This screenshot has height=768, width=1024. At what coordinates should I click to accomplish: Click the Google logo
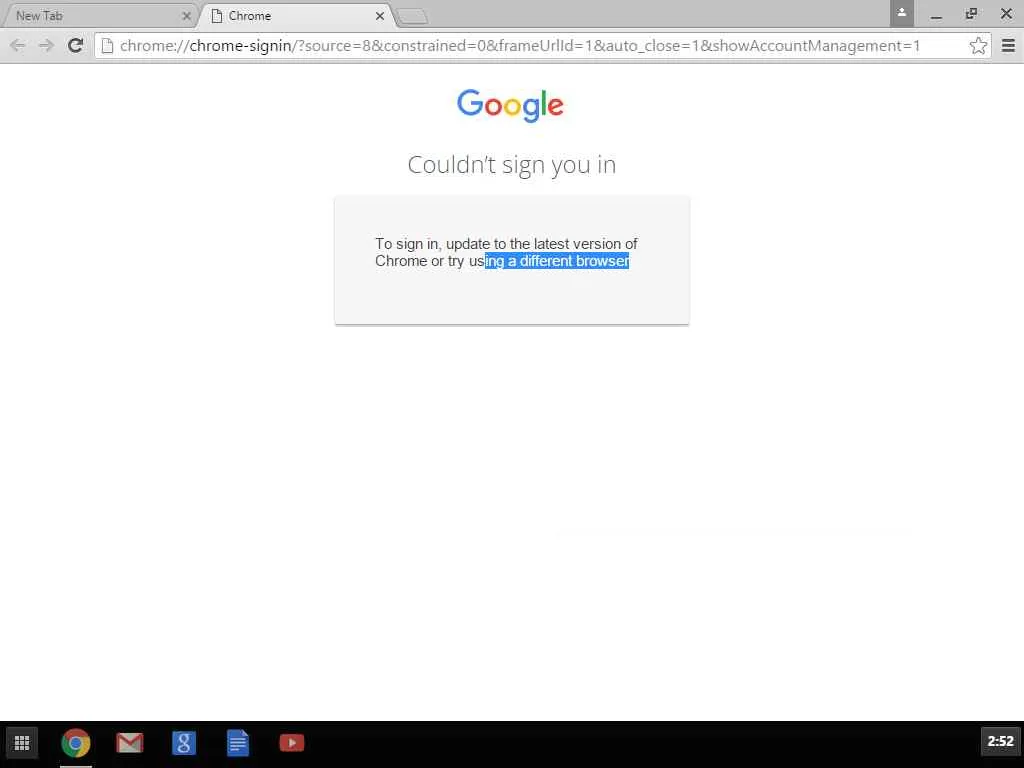[x=511, y=105]
